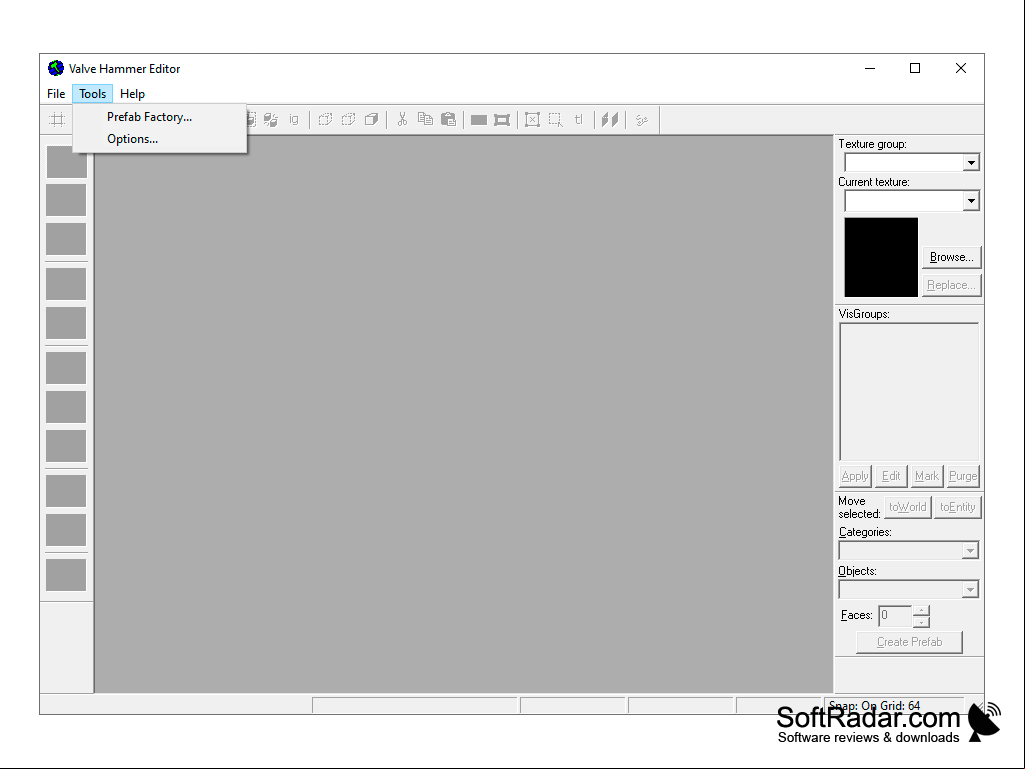1025x769 pixels.
Task: Click the texture alignment double-panel icon
Action: 610,120
